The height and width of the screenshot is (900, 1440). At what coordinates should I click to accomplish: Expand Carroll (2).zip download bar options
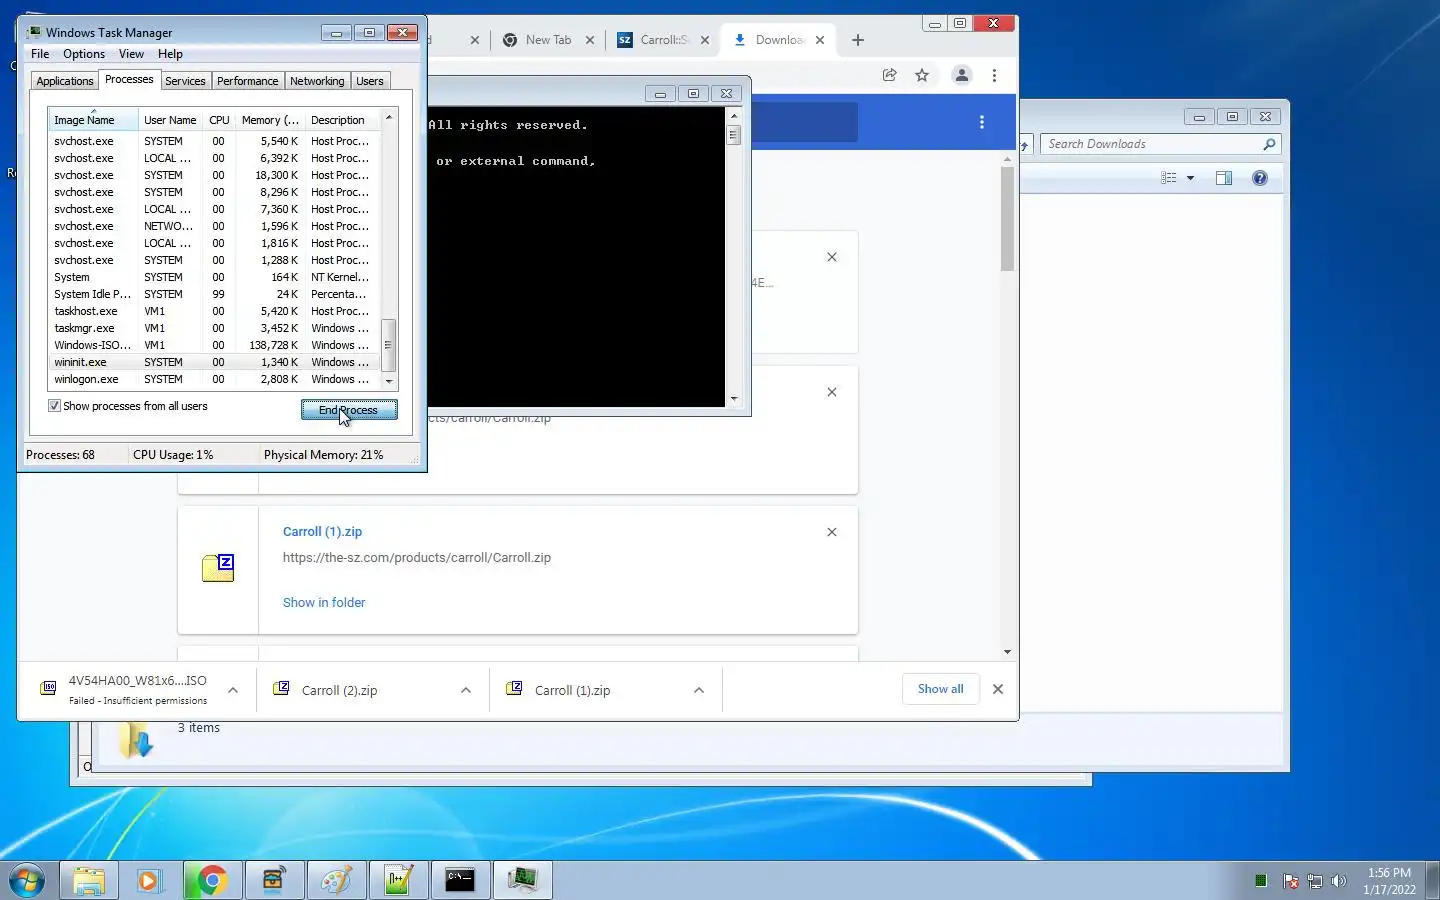(x=466, y=690)
